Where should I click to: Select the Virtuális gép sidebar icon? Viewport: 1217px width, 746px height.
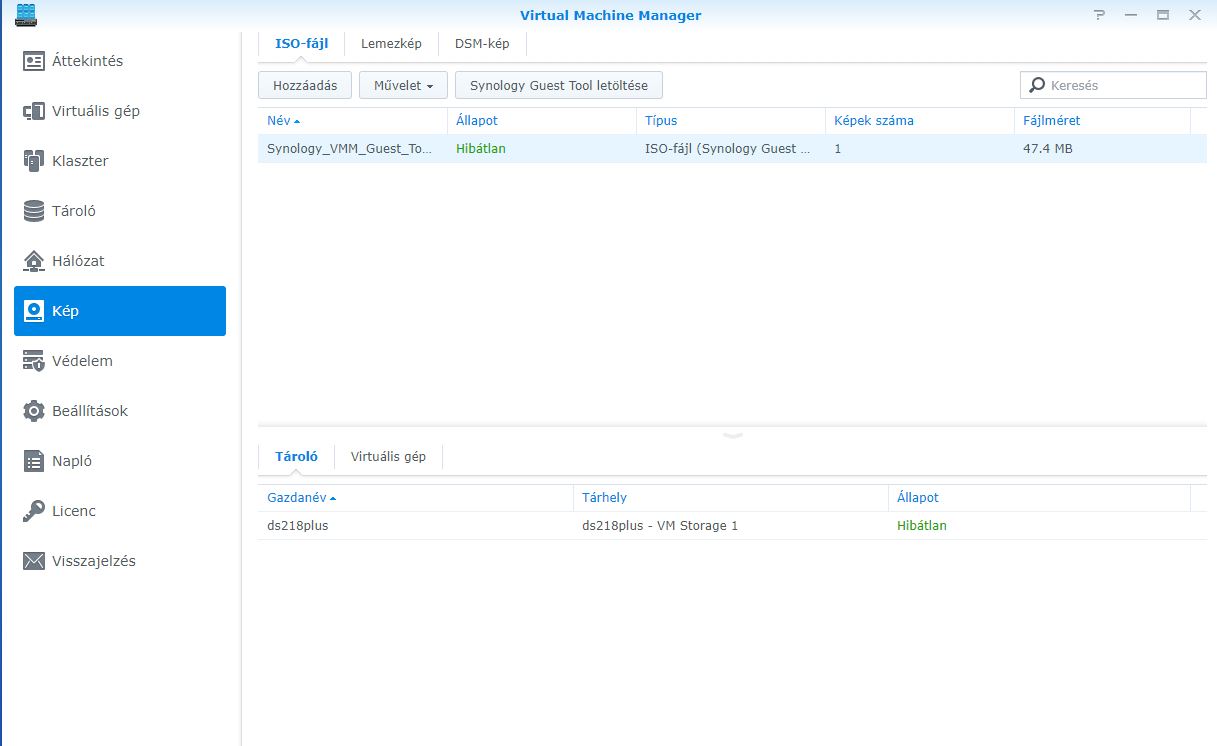pos(34,111)
